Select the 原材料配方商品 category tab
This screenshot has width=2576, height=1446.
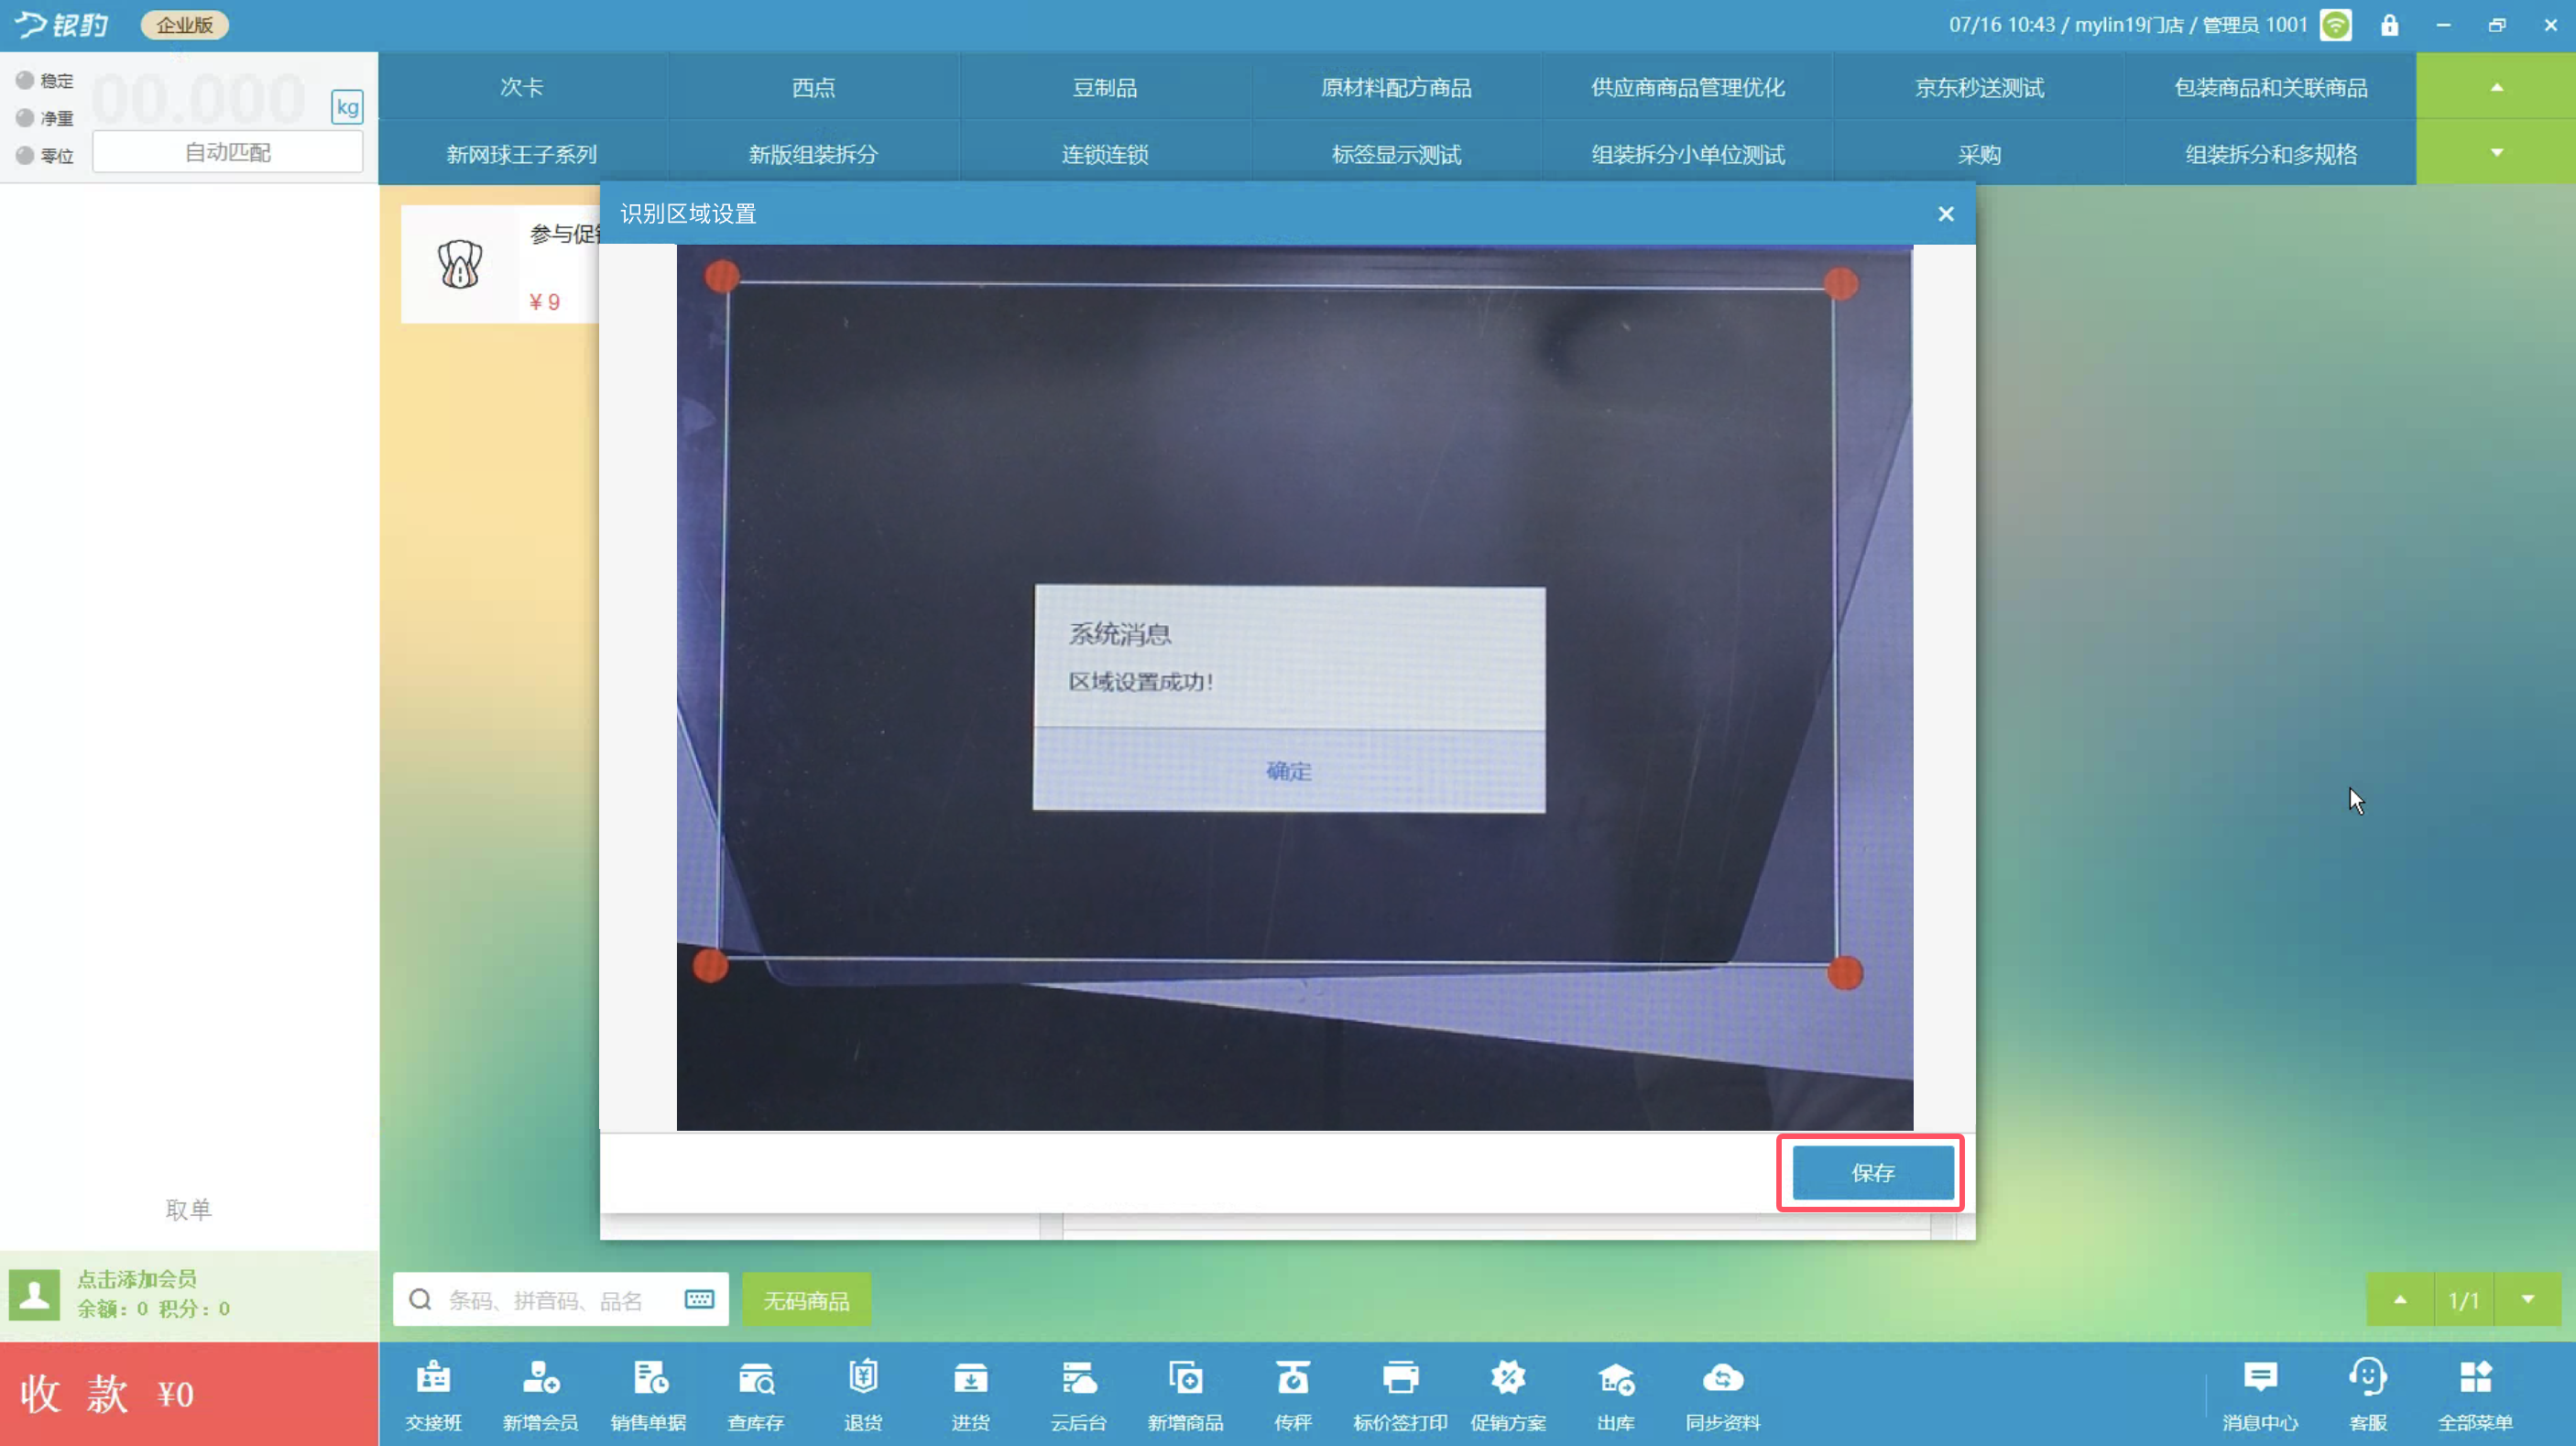1396,87
